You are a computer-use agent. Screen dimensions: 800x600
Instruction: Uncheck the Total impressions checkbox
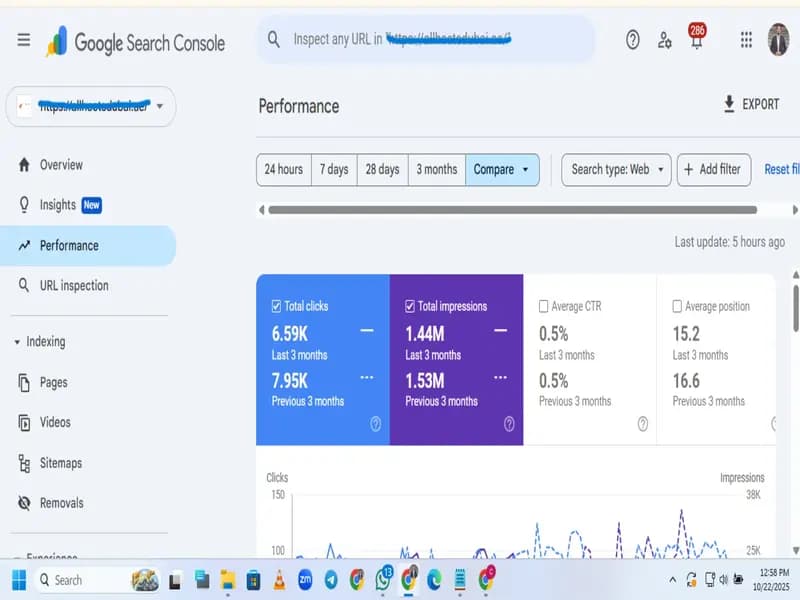tap(410, 306)
